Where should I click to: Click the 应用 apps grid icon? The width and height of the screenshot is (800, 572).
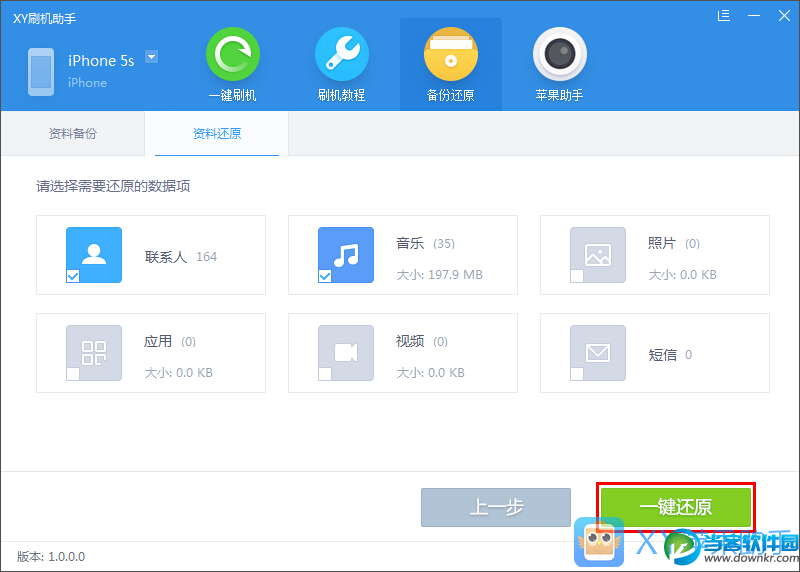(x=94, y=353)
